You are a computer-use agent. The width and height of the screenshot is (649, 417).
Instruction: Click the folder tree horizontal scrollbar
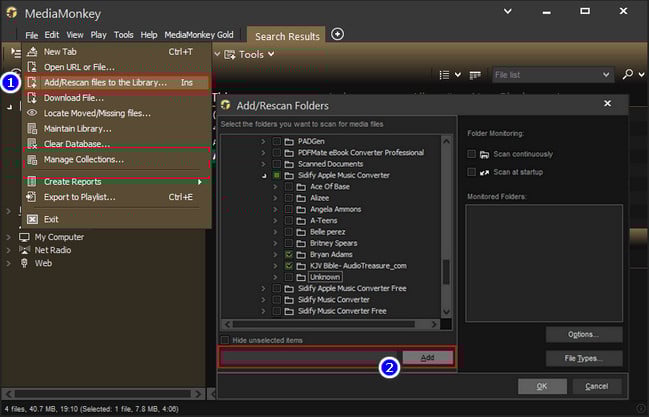324,324
